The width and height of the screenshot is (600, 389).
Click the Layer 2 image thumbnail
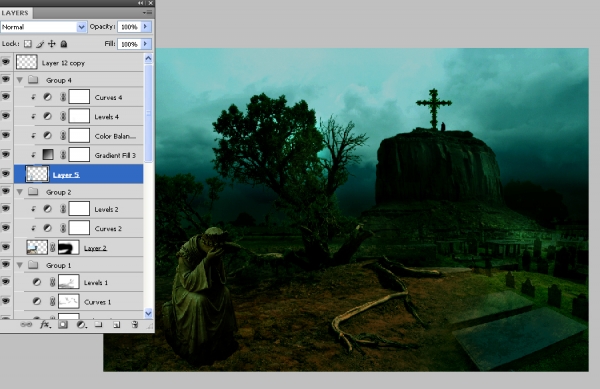pos(37,247)
